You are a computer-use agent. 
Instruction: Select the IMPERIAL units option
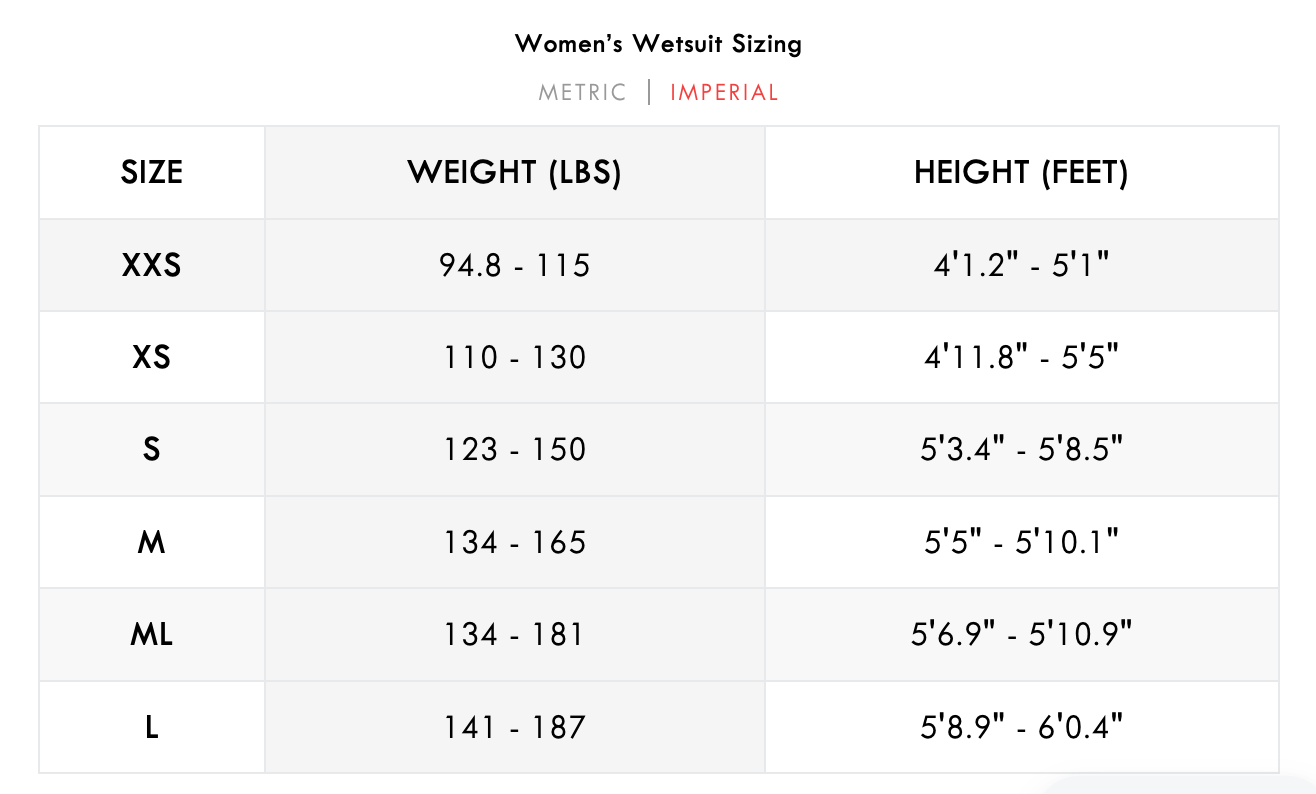(724, 93)
